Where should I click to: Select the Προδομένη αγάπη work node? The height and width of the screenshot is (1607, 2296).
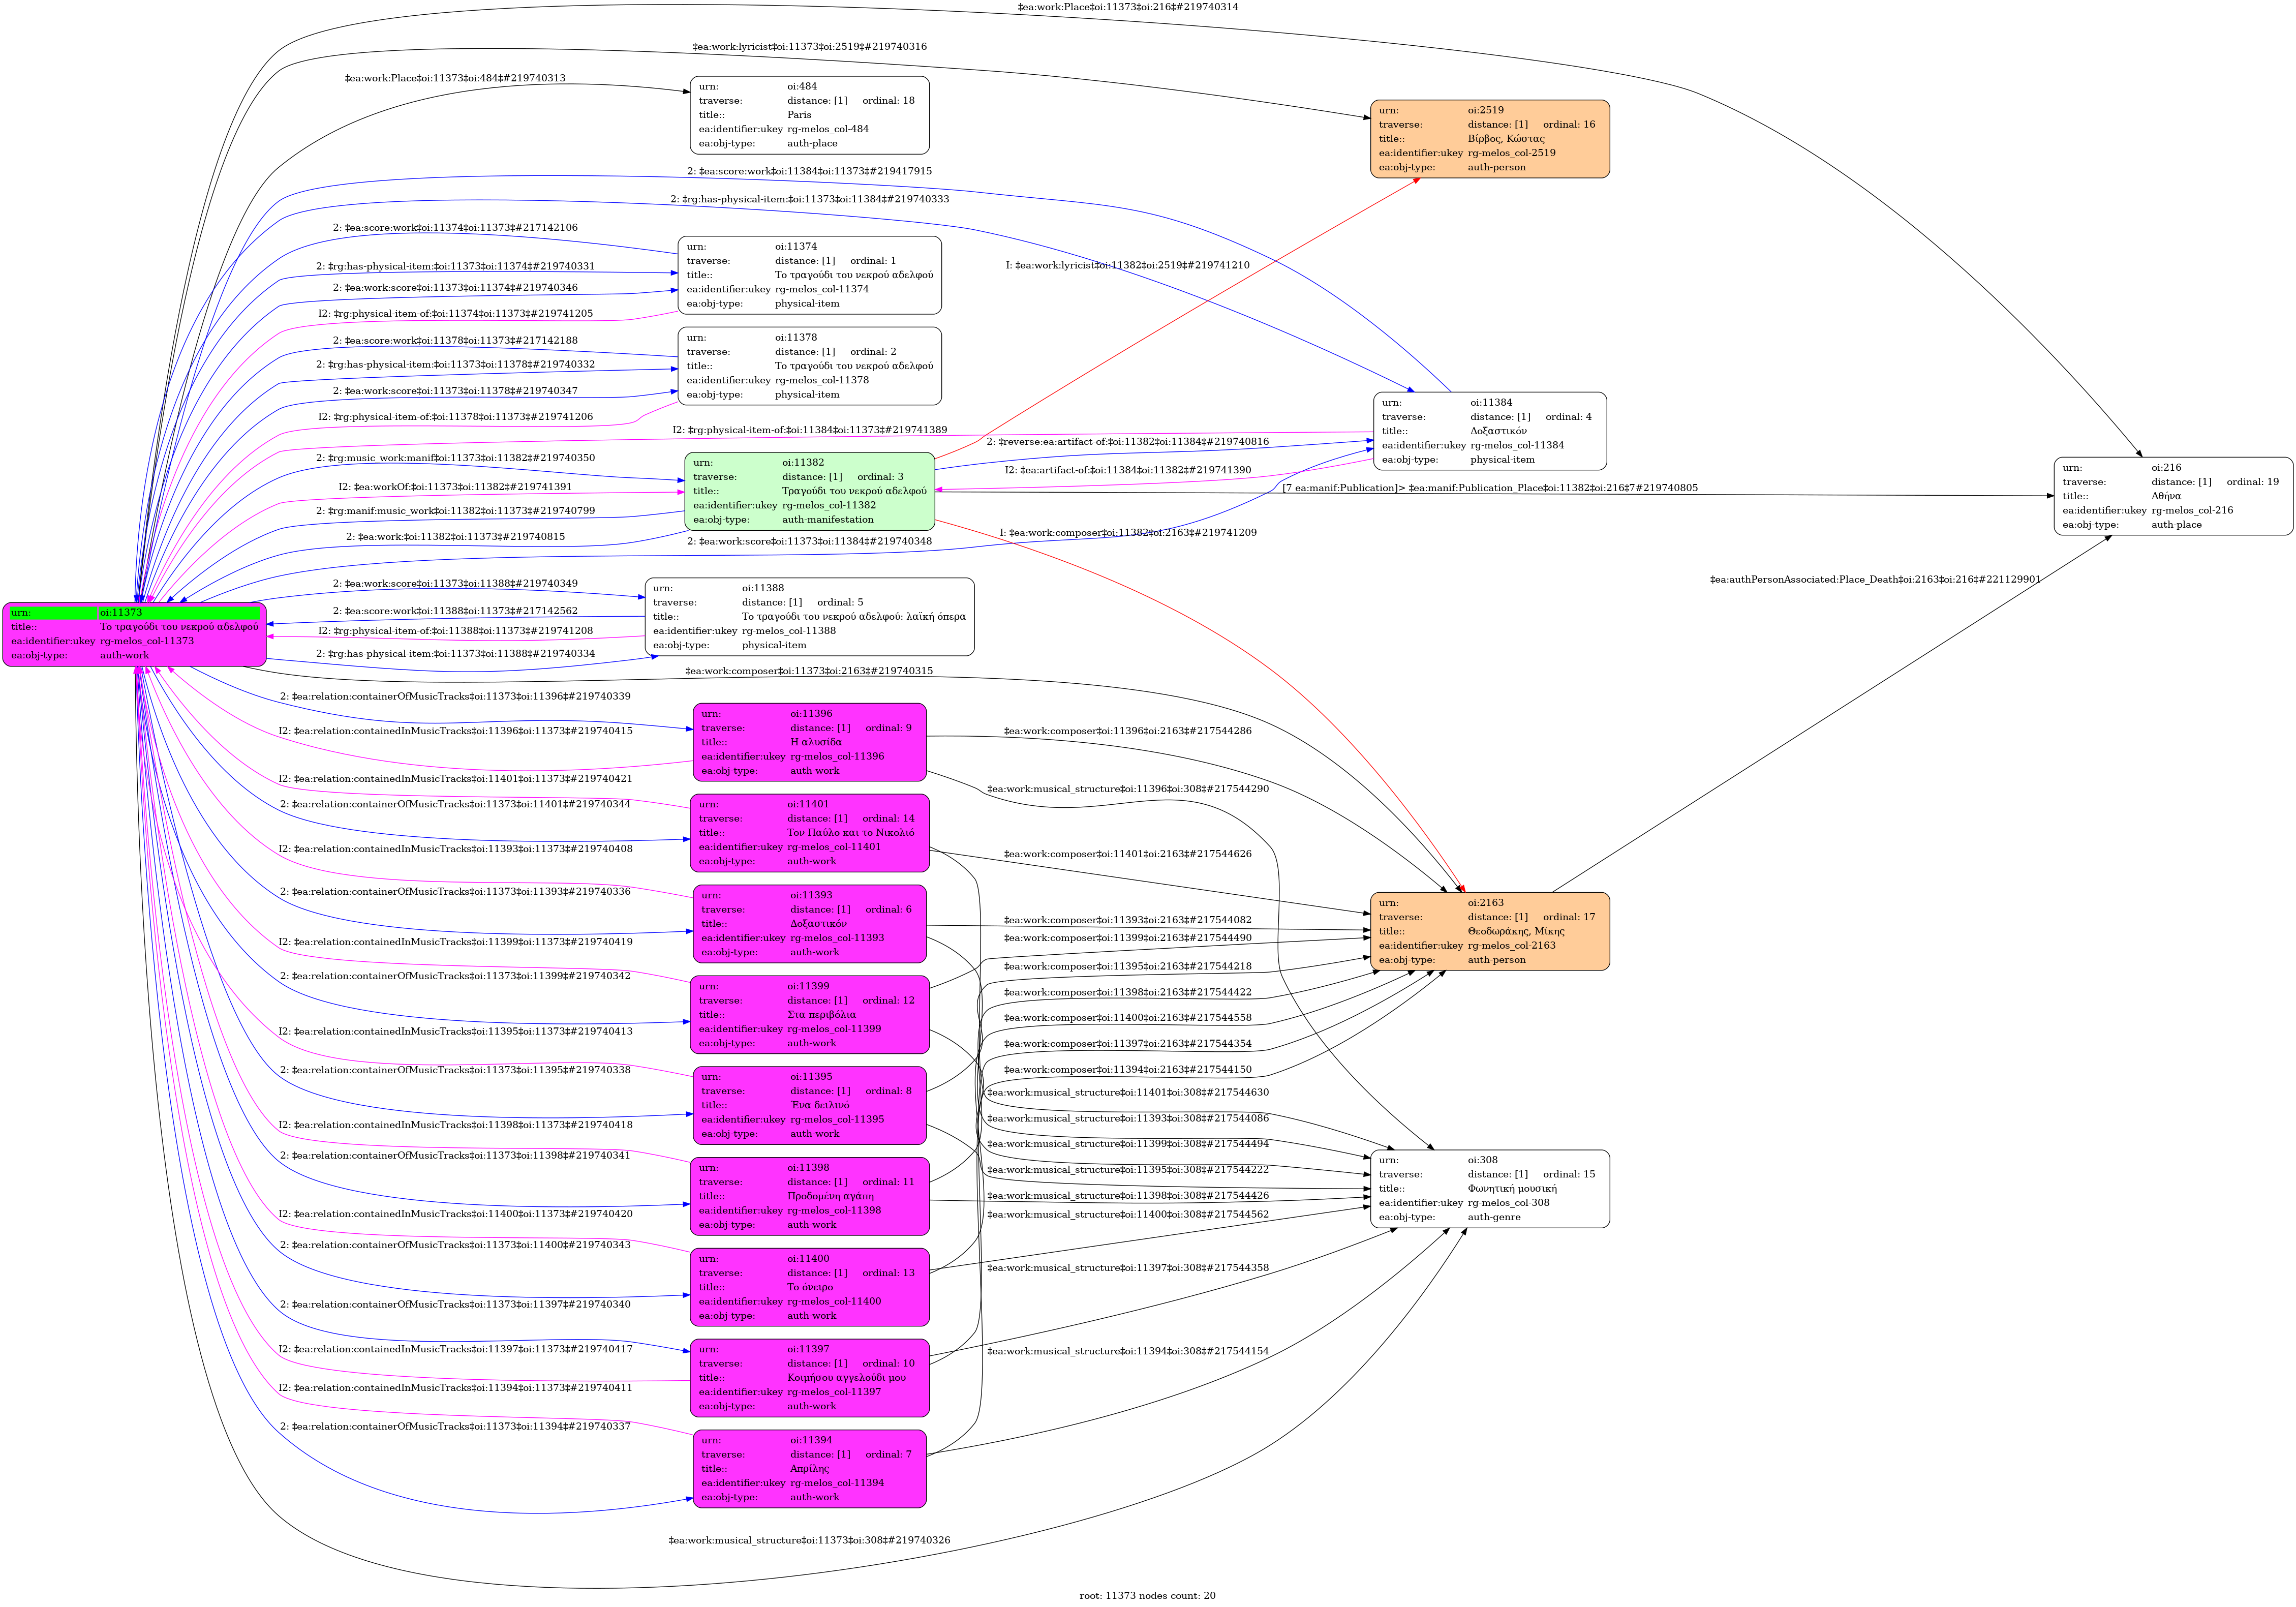[809, 1196]
